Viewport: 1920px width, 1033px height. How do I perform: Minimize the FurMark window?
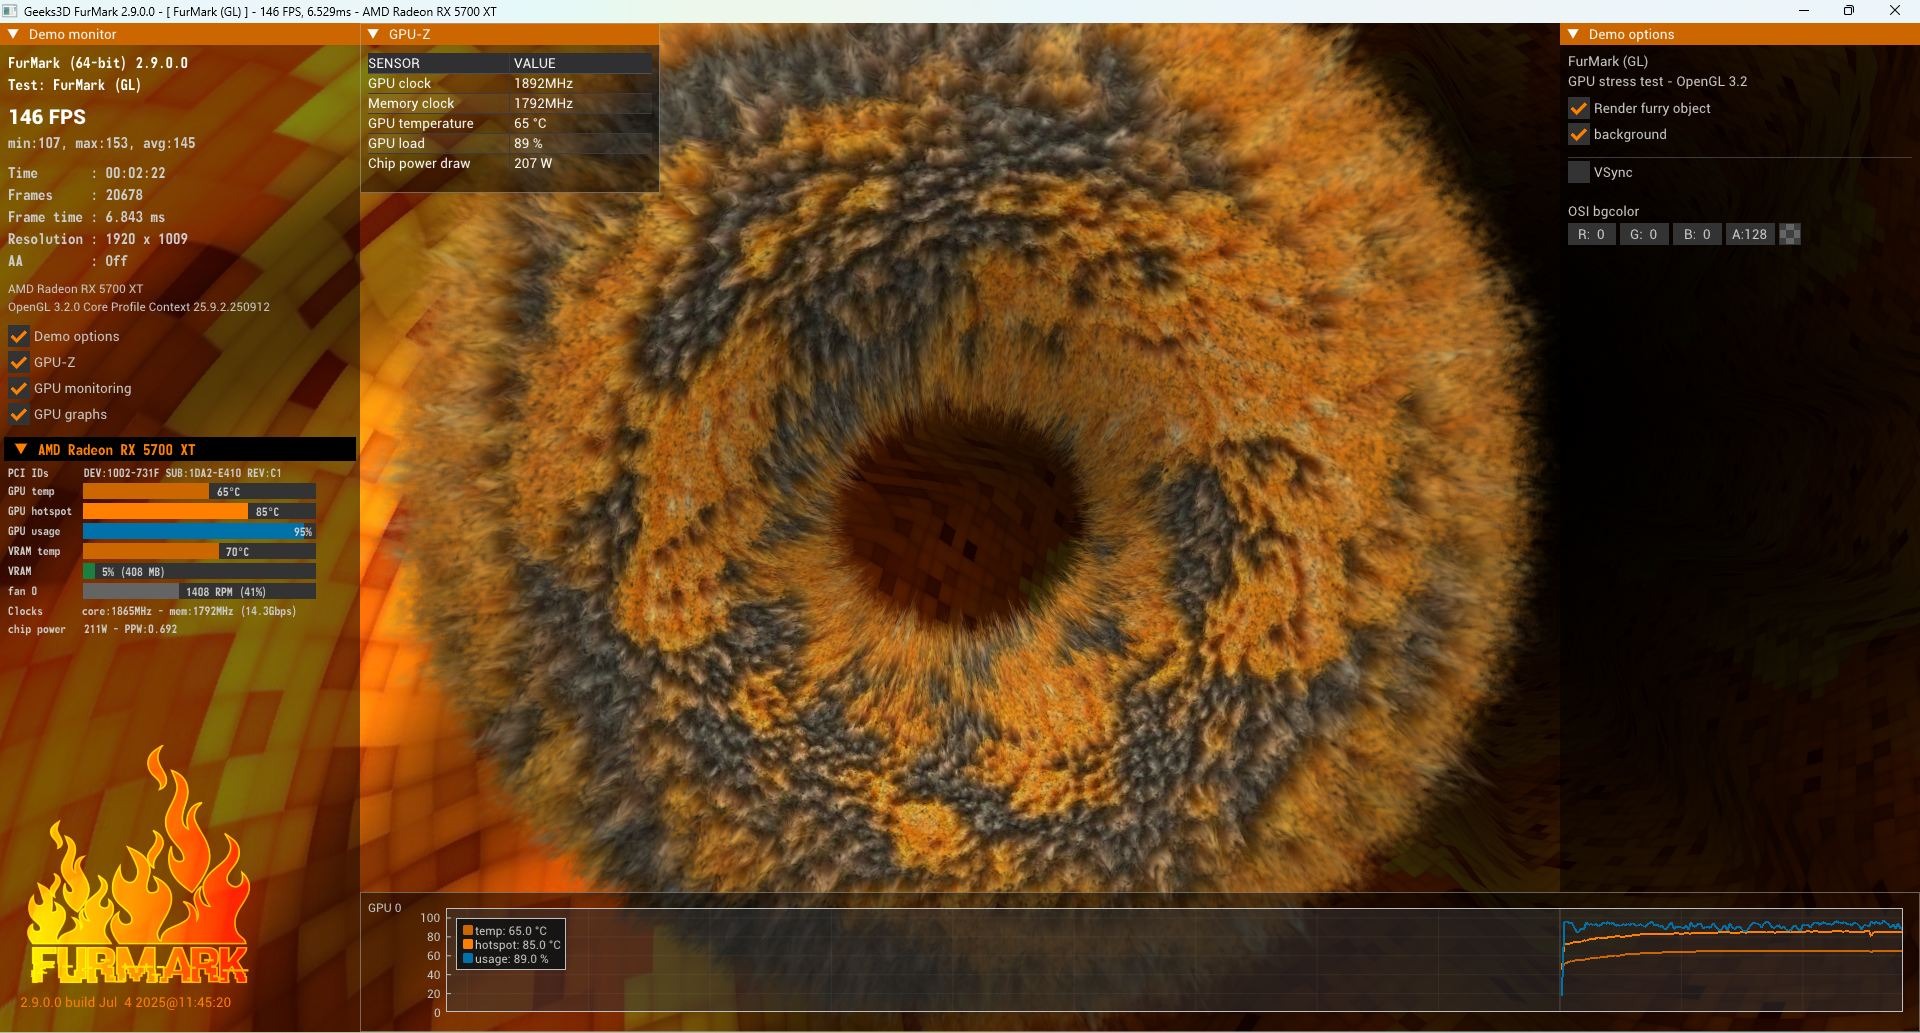point(1804,11)
